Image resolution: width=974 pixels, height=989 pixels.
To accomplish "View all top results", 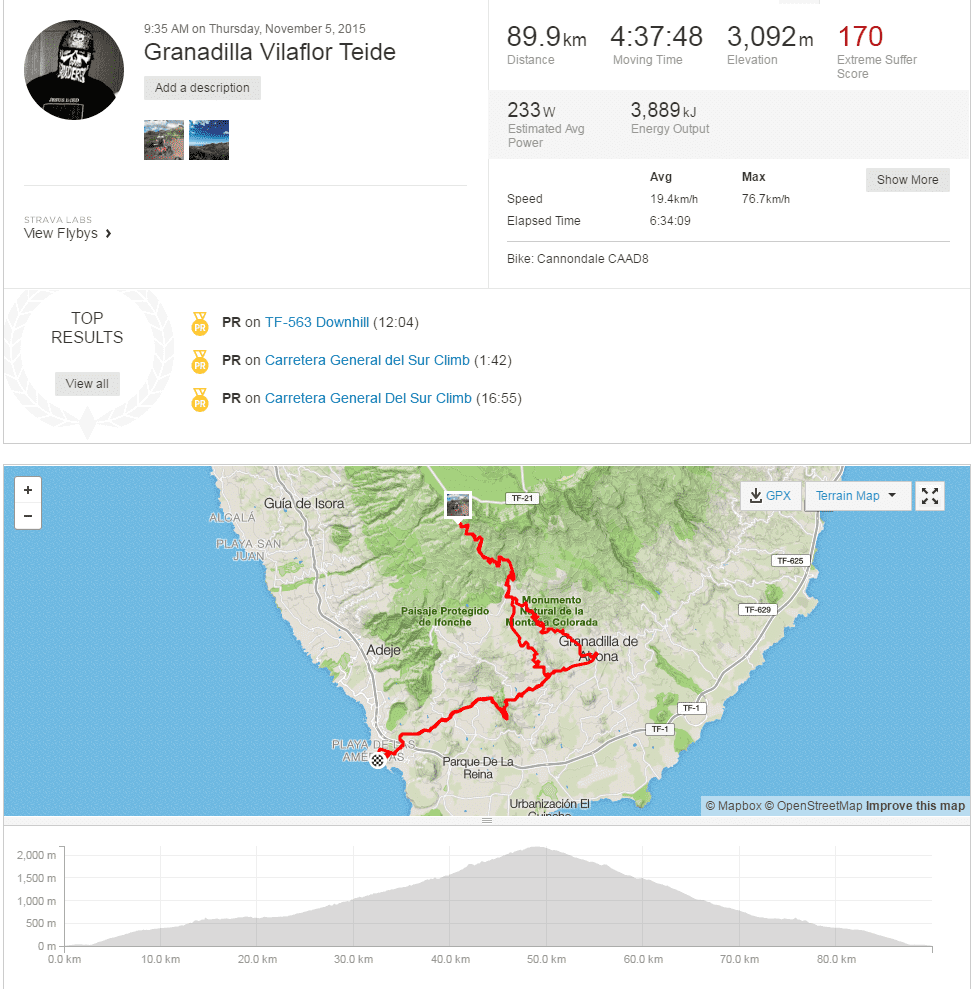I will (87, 383).
